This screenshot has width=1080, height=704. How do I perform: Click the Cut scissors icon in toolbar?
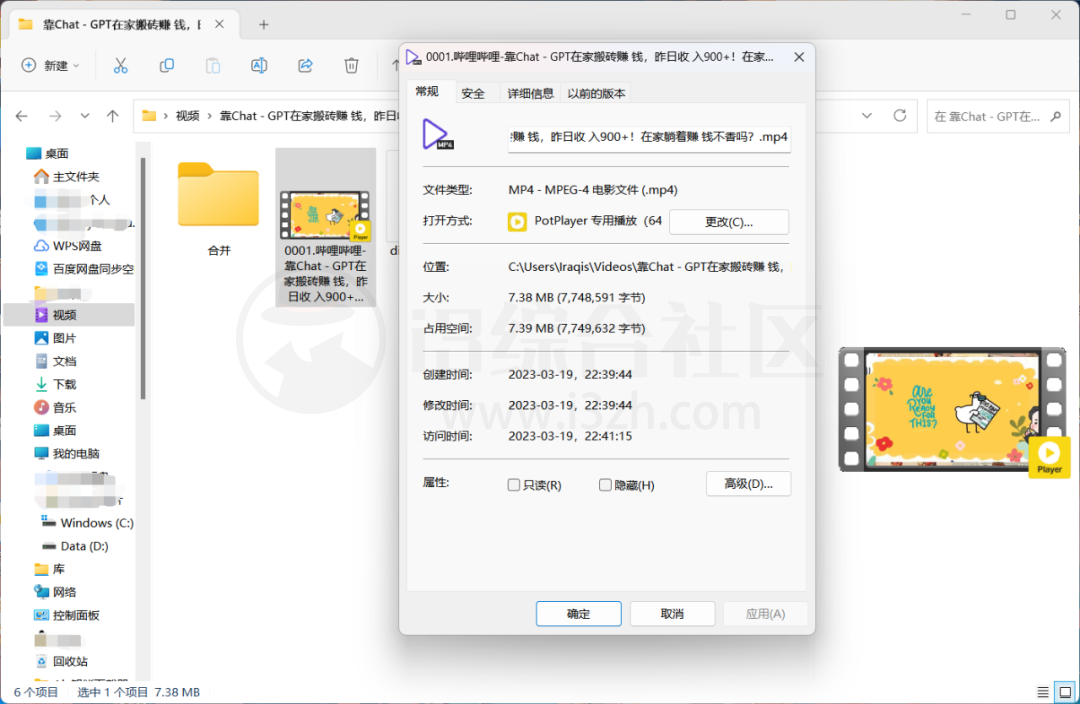point(121,65)
